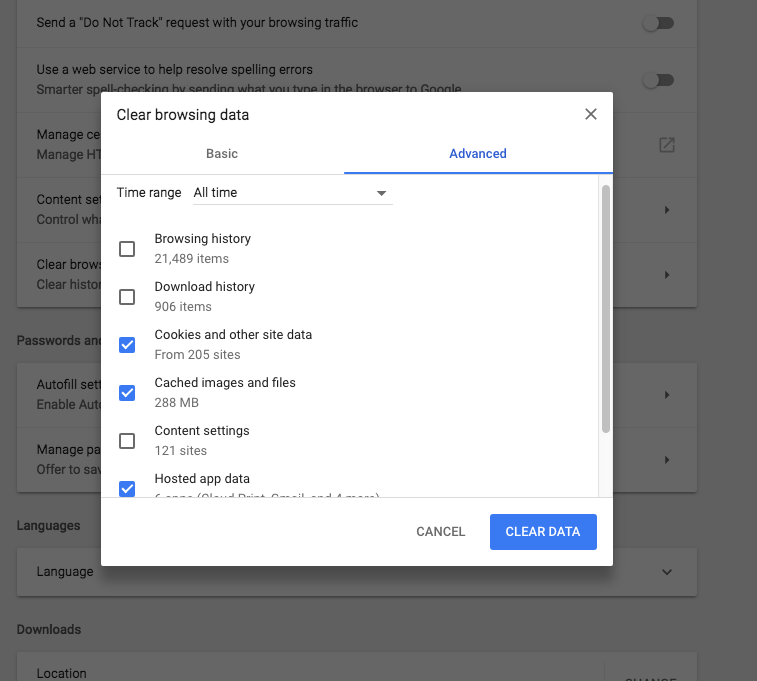This screenshot has height=681, width=757.
Task: Toggle the Do Not Track switch
Action: (x=658, y=23)
